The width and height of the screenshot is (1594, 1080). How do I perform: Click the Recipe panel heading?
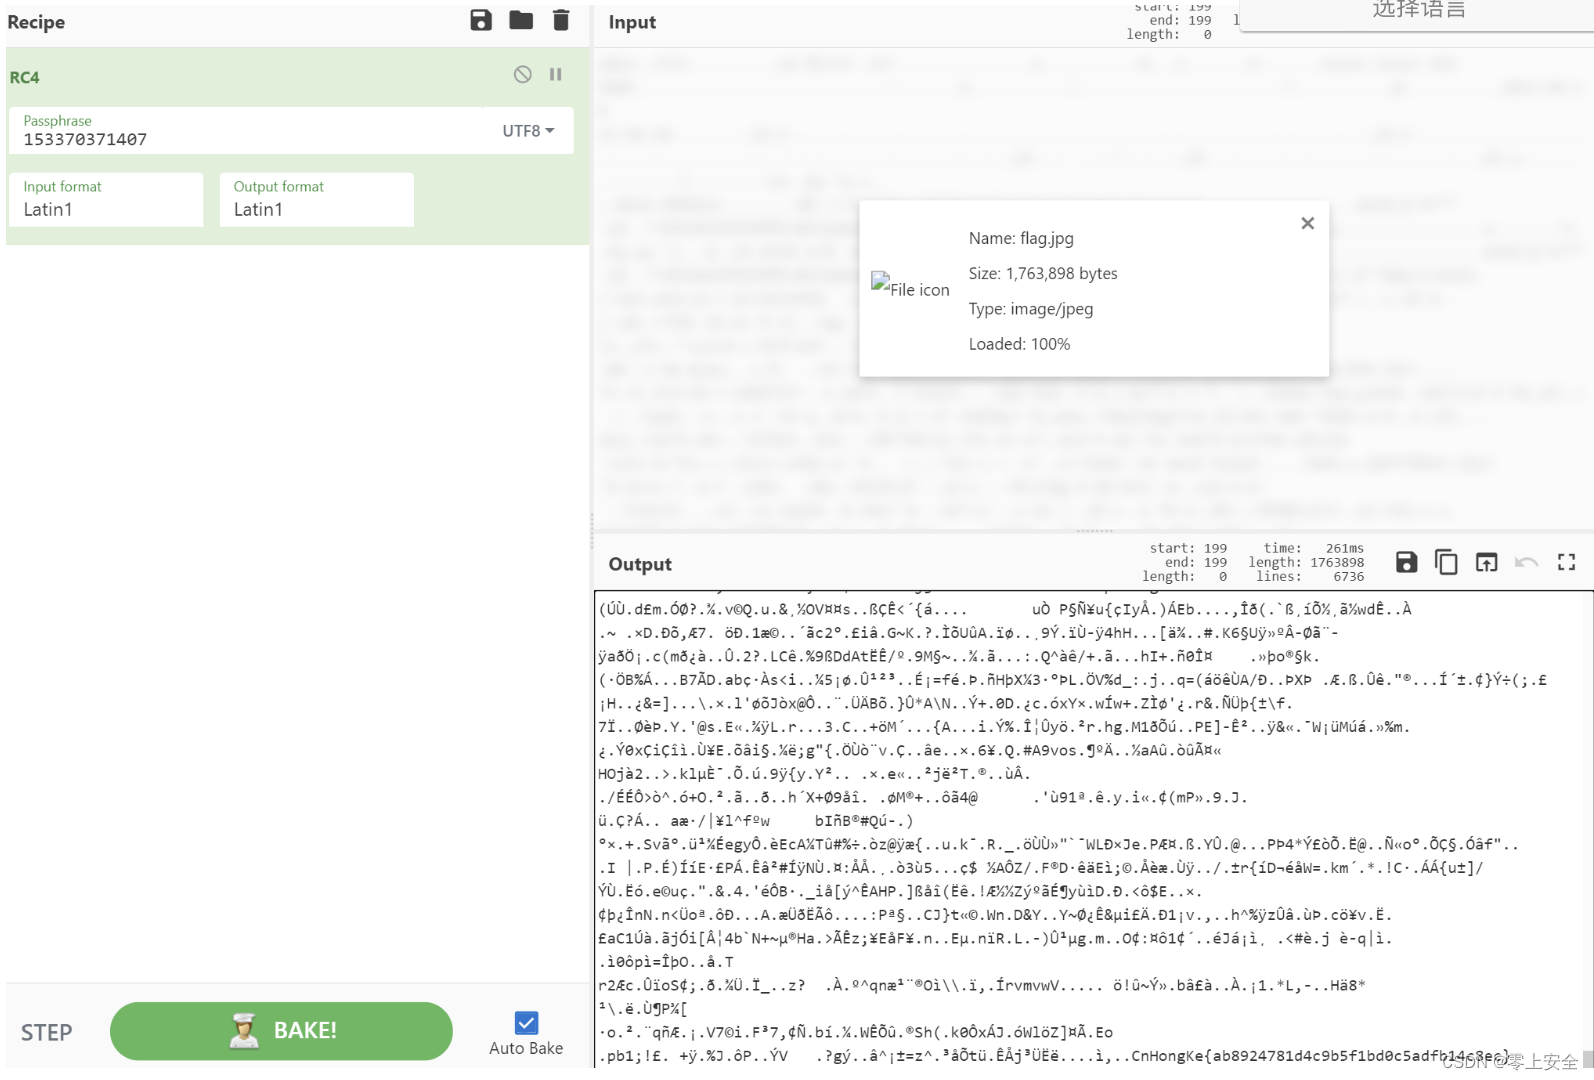point(36,22)
